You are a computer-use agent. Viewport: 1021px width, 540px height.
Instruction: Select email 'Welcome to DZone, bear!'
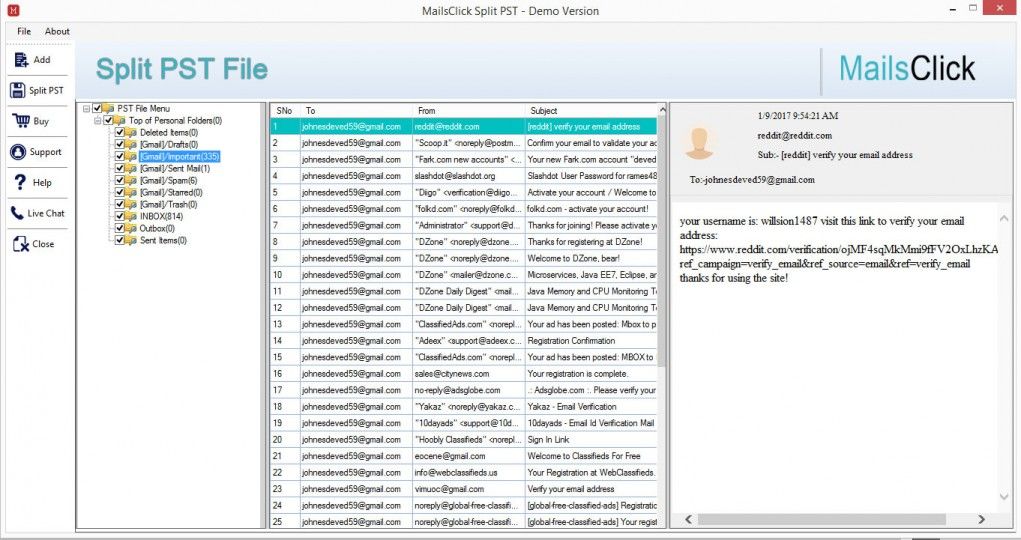point(464,258)
